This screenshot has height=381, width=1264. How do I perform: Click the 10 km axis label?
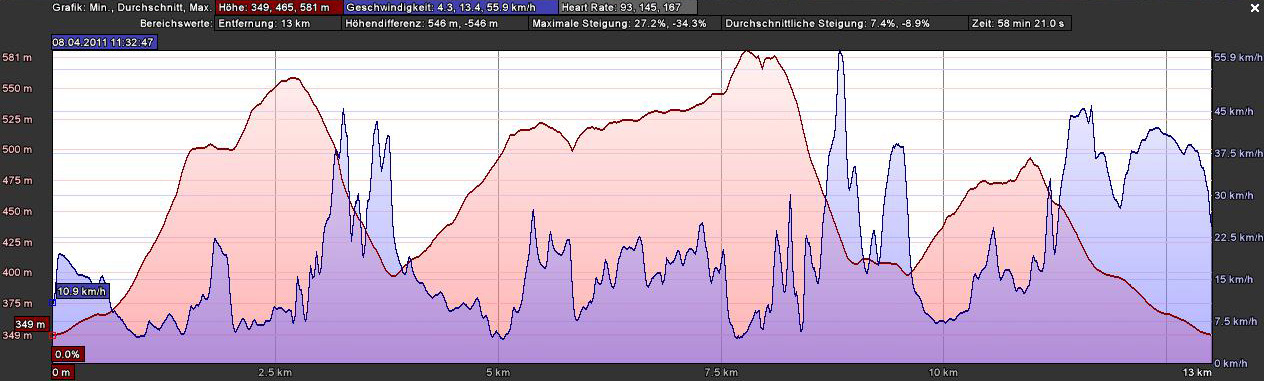tap(943, 372)
